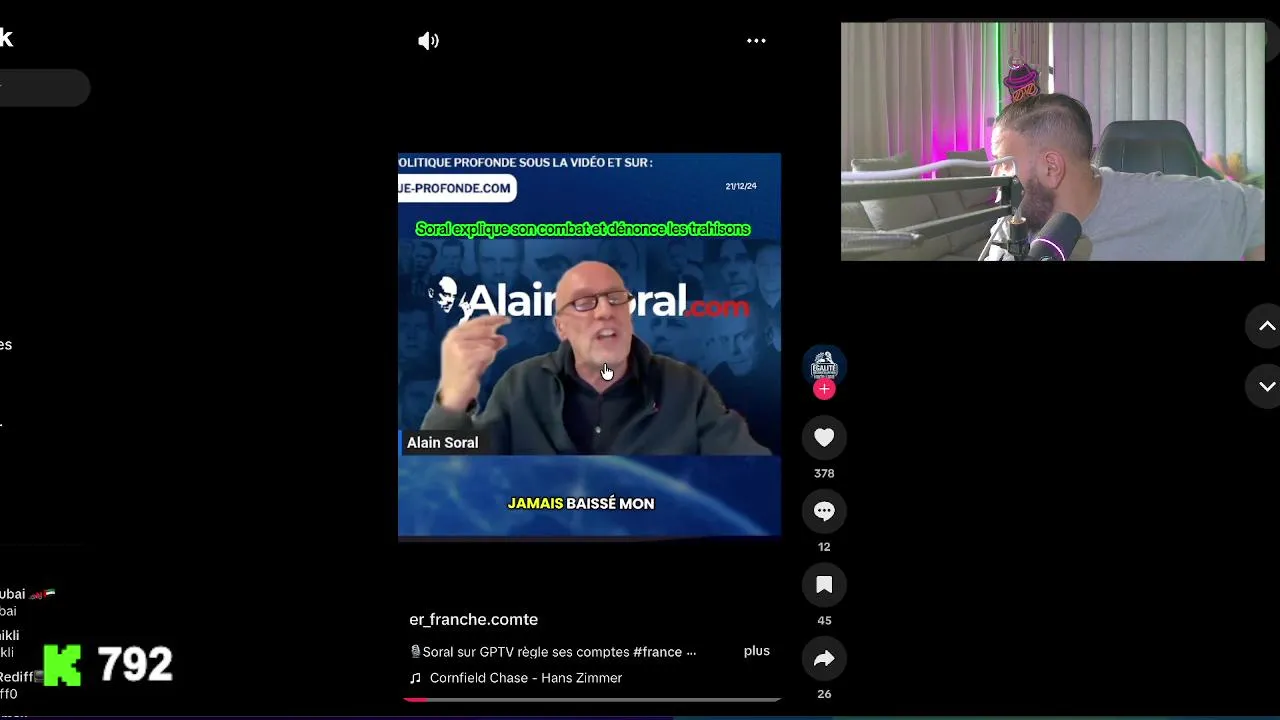
Task: Open the 'Cornfield Chase - Hans Zimmer' sound link
Action: (526, 678)
